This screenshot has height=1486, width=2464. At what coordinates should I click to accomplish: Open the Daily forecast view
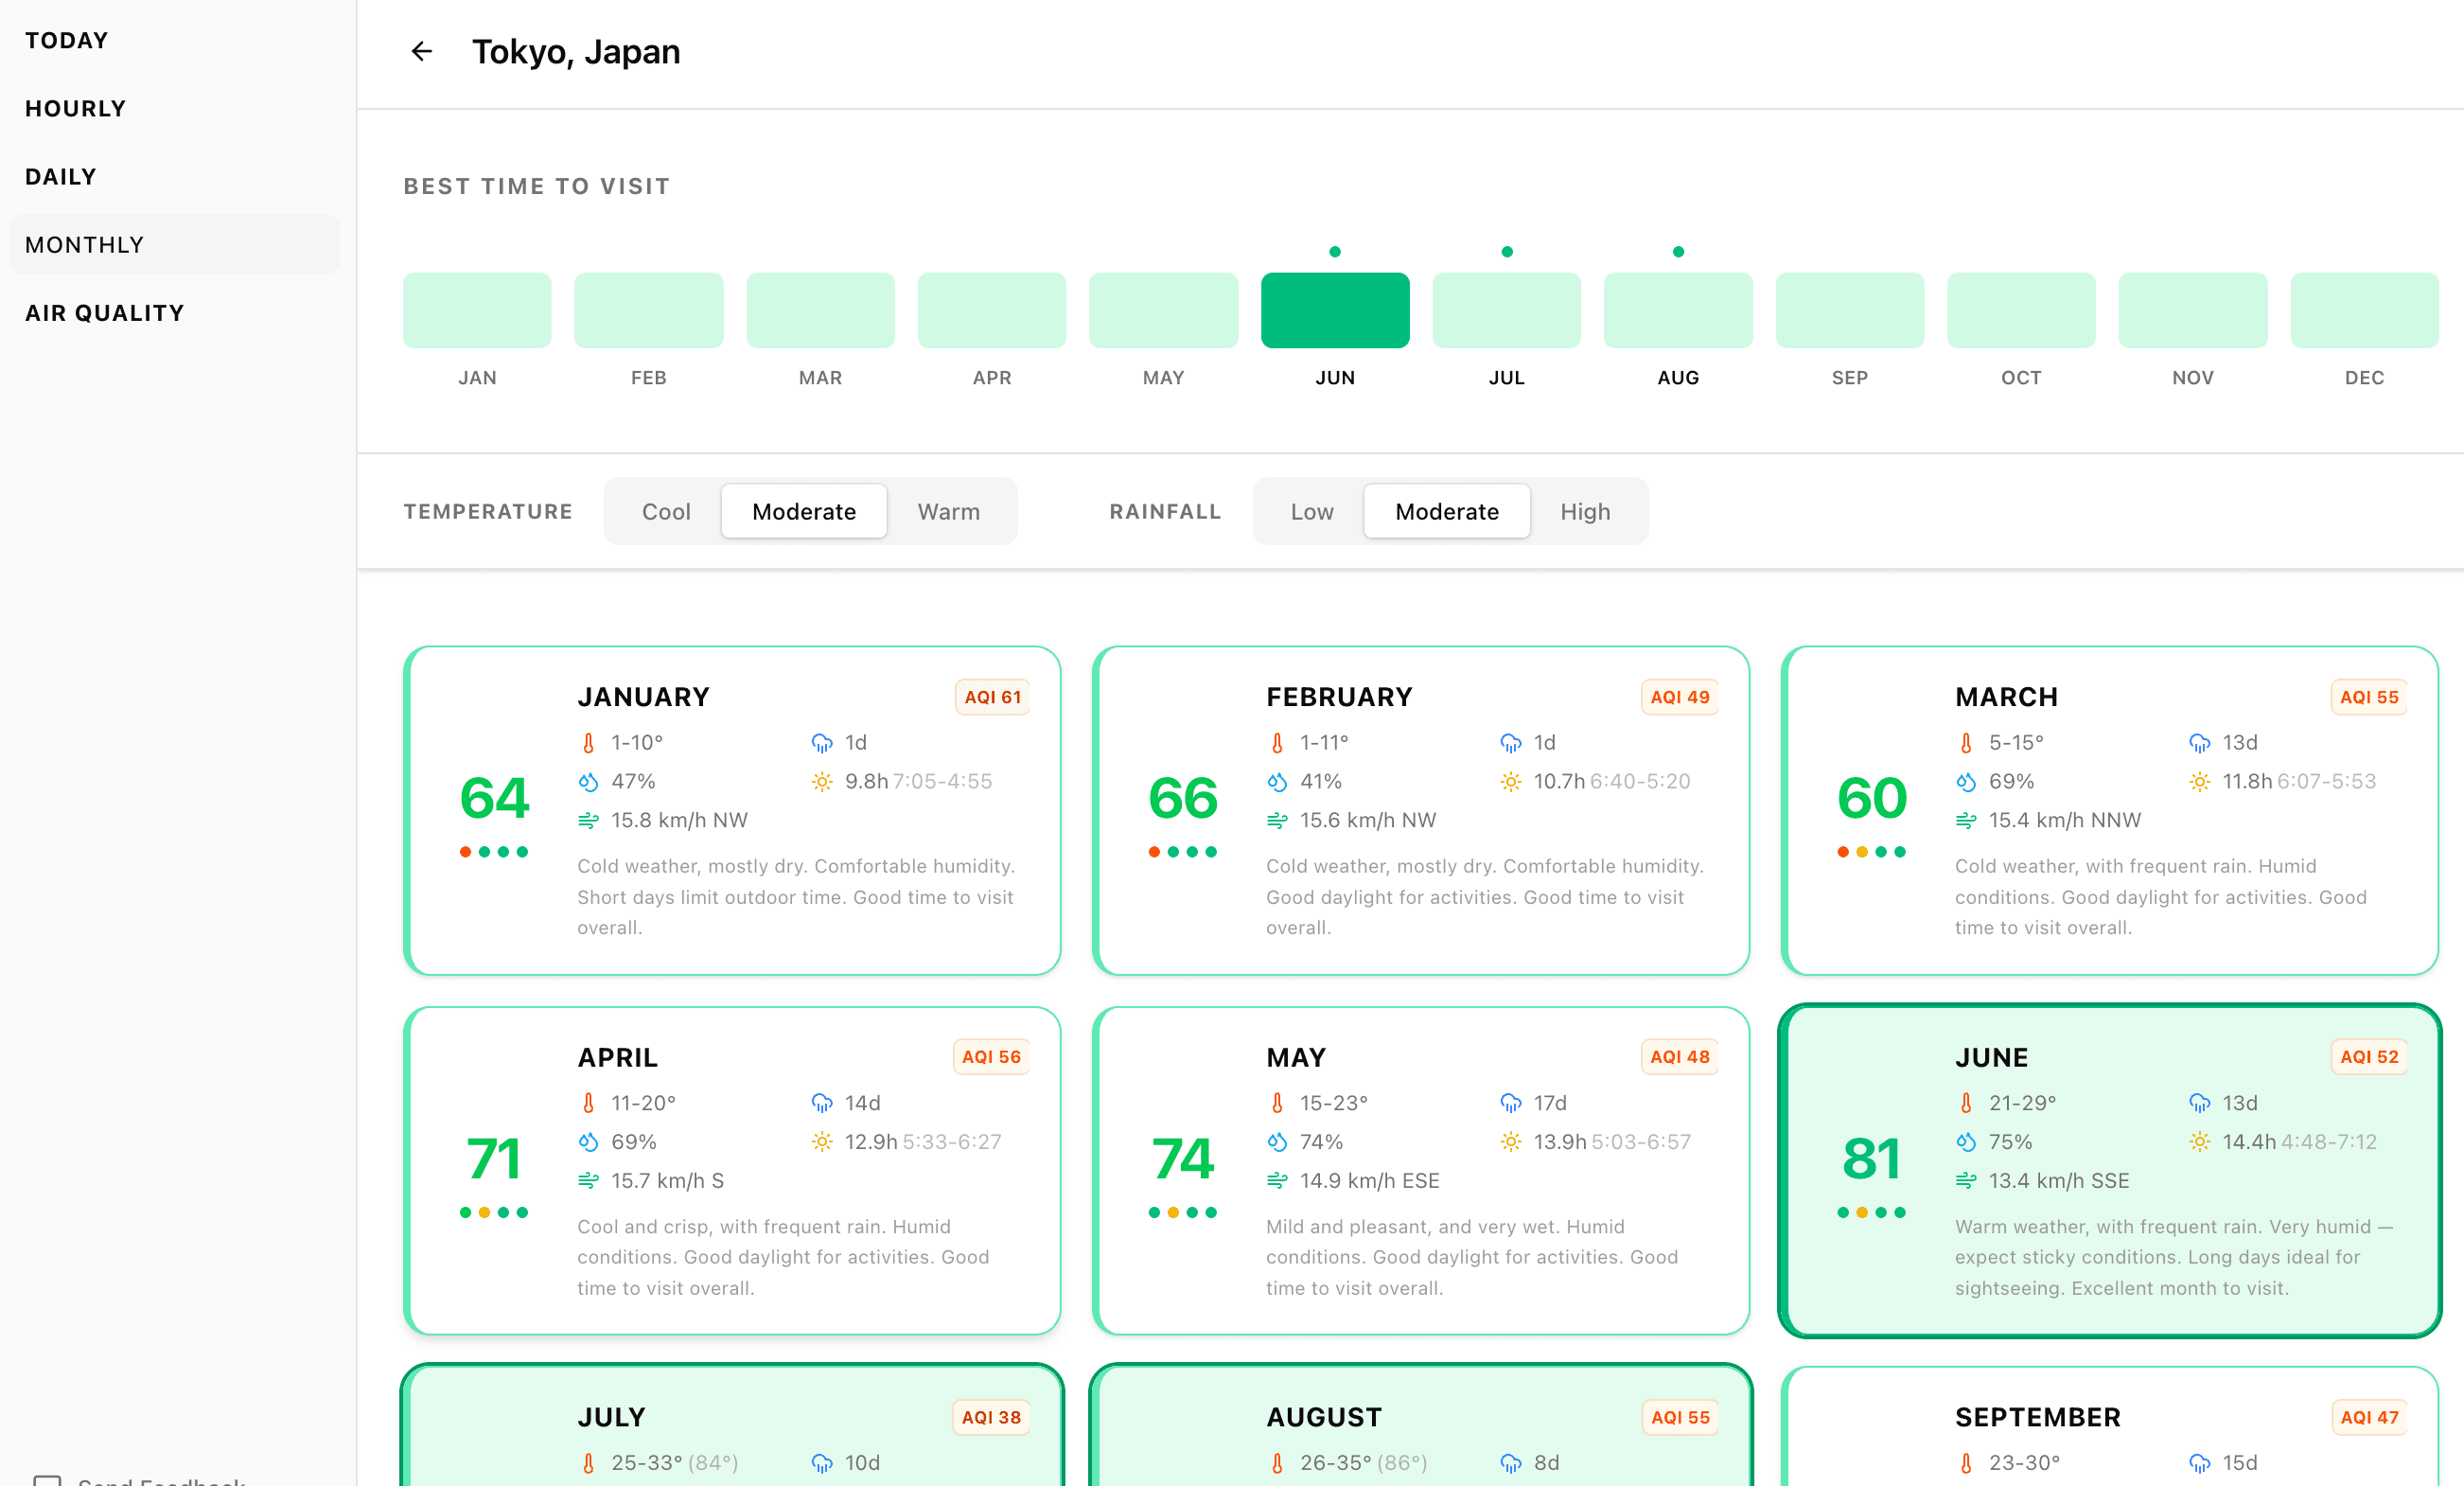(x=61, y=176)
